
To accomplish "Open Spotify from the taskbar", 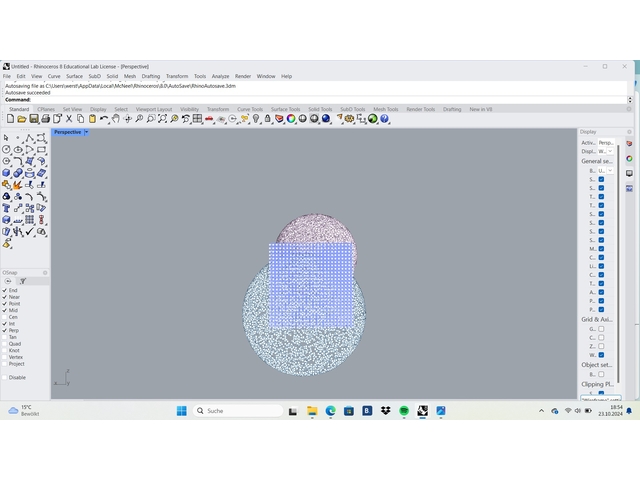I will coord(404,411).
